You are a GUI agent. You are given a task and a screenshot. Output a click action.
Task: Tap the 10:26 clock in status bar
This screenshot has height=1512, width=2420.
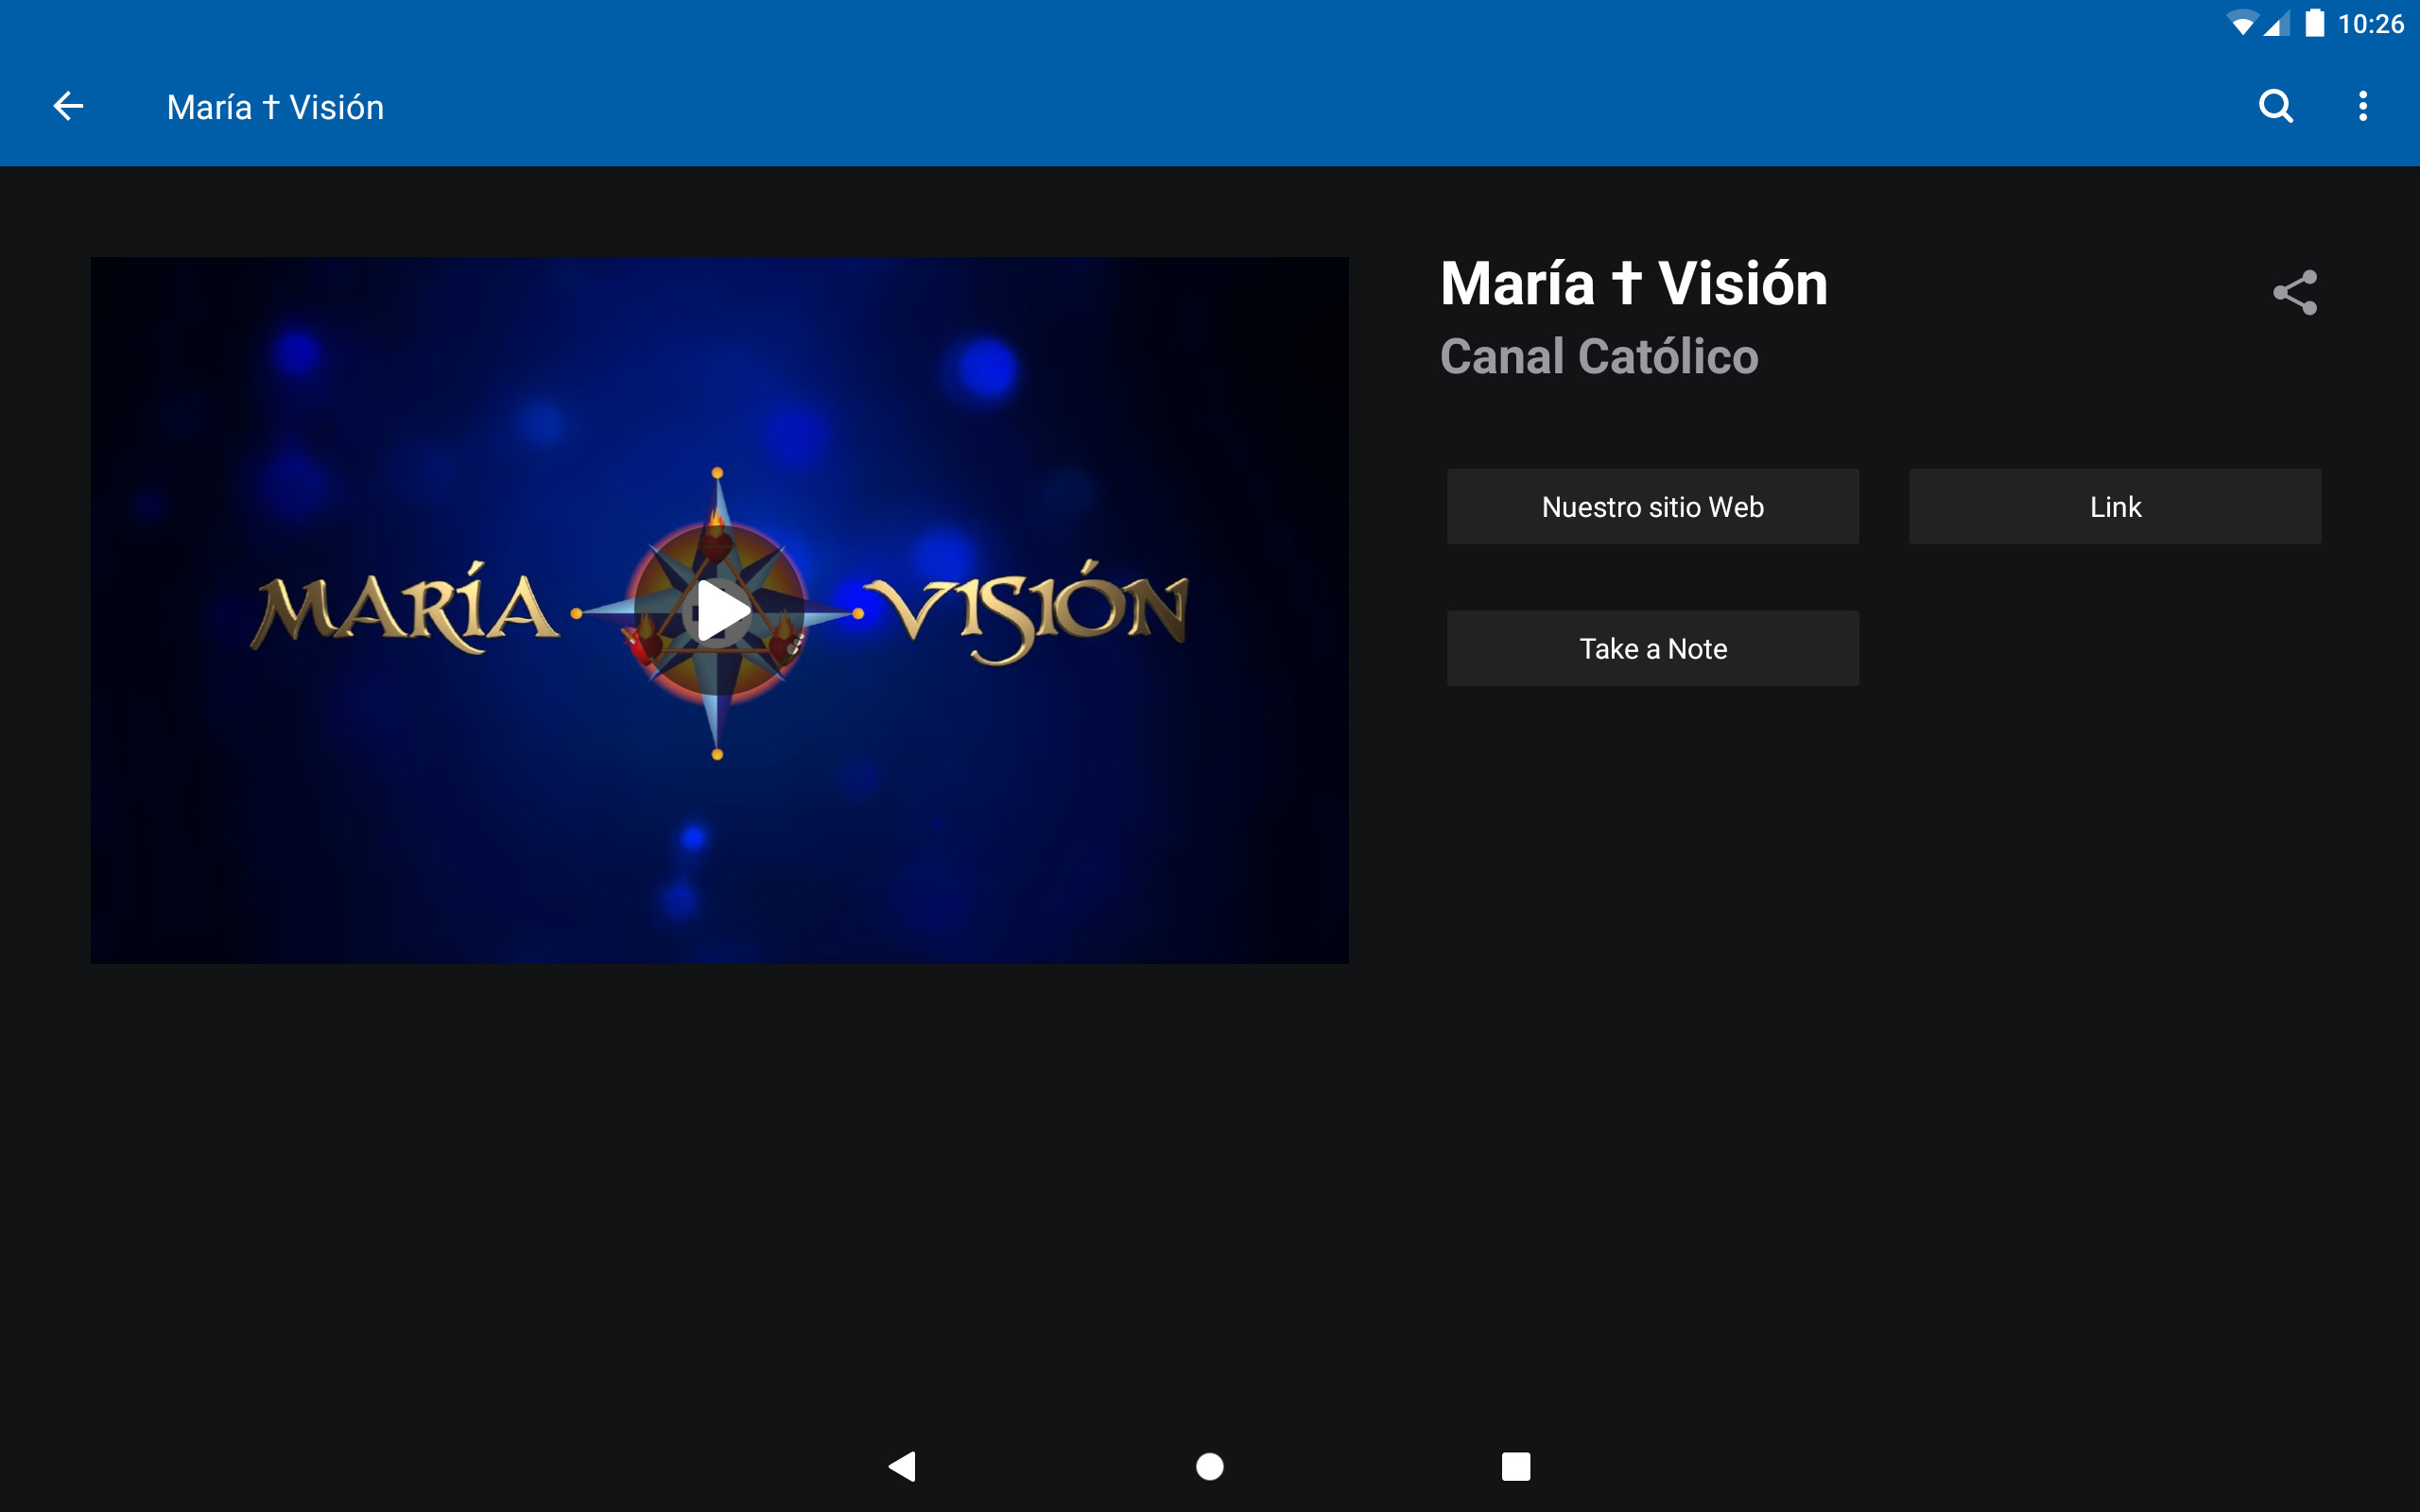pos(2370,24)
